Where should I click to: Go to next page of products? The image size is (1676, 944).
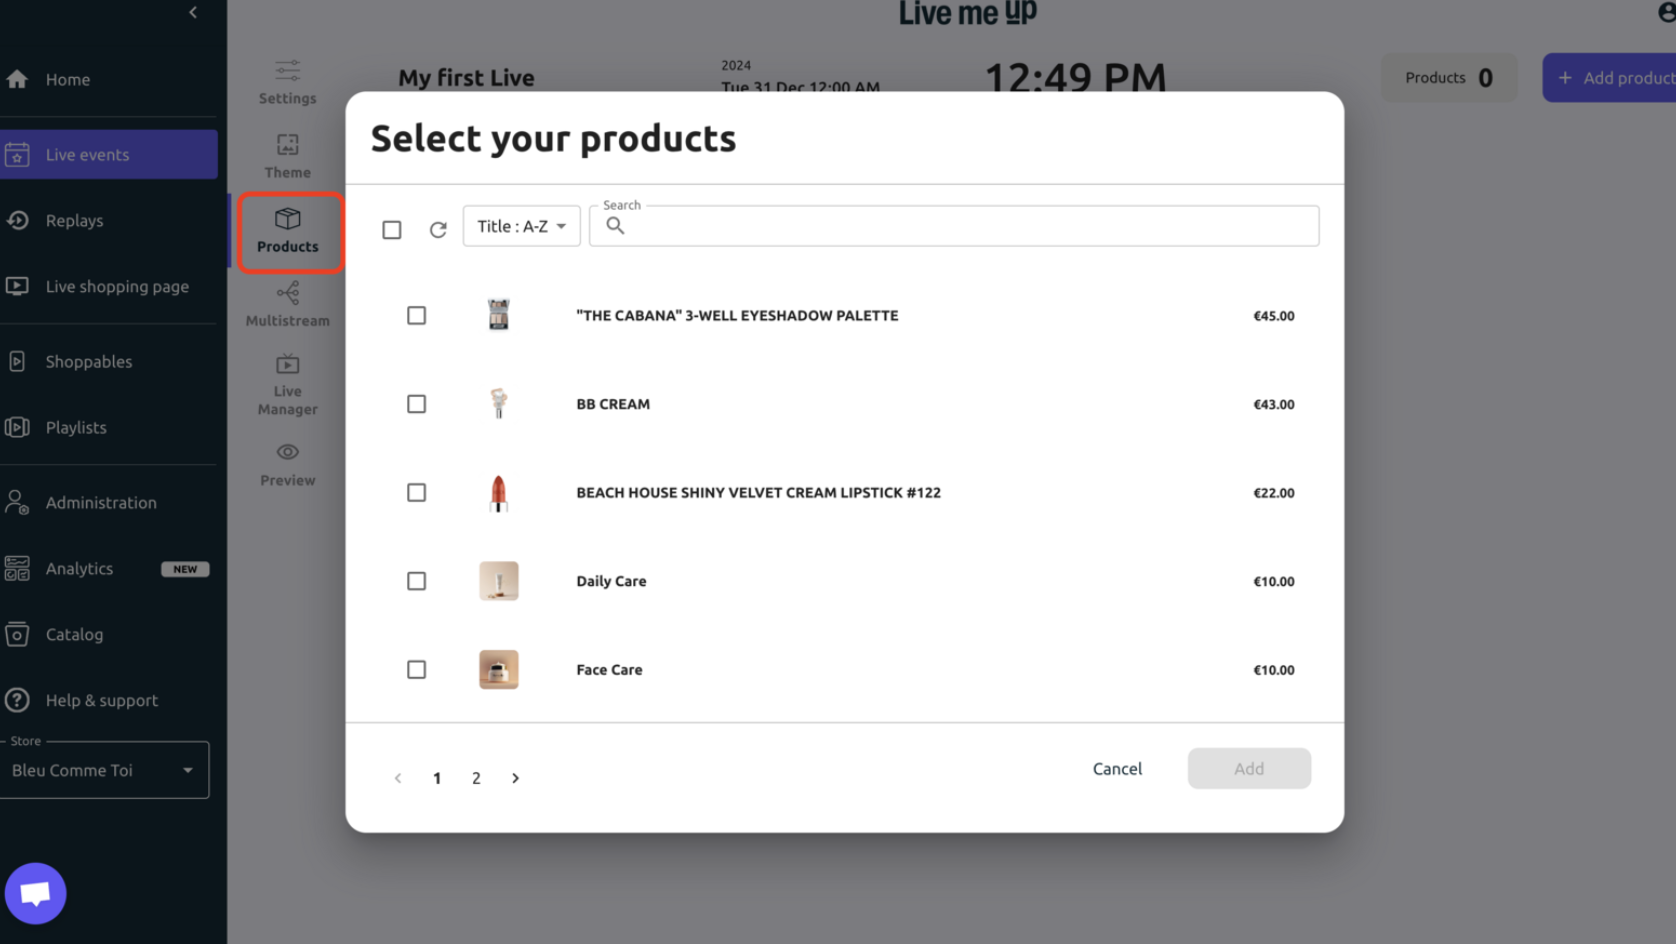click(x=515, y=778)
